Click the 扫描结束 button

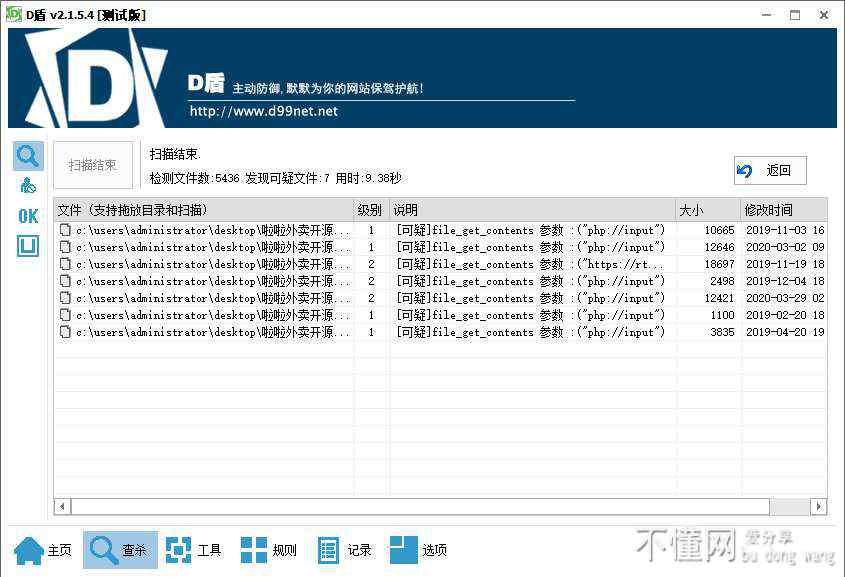pos(93,165)
